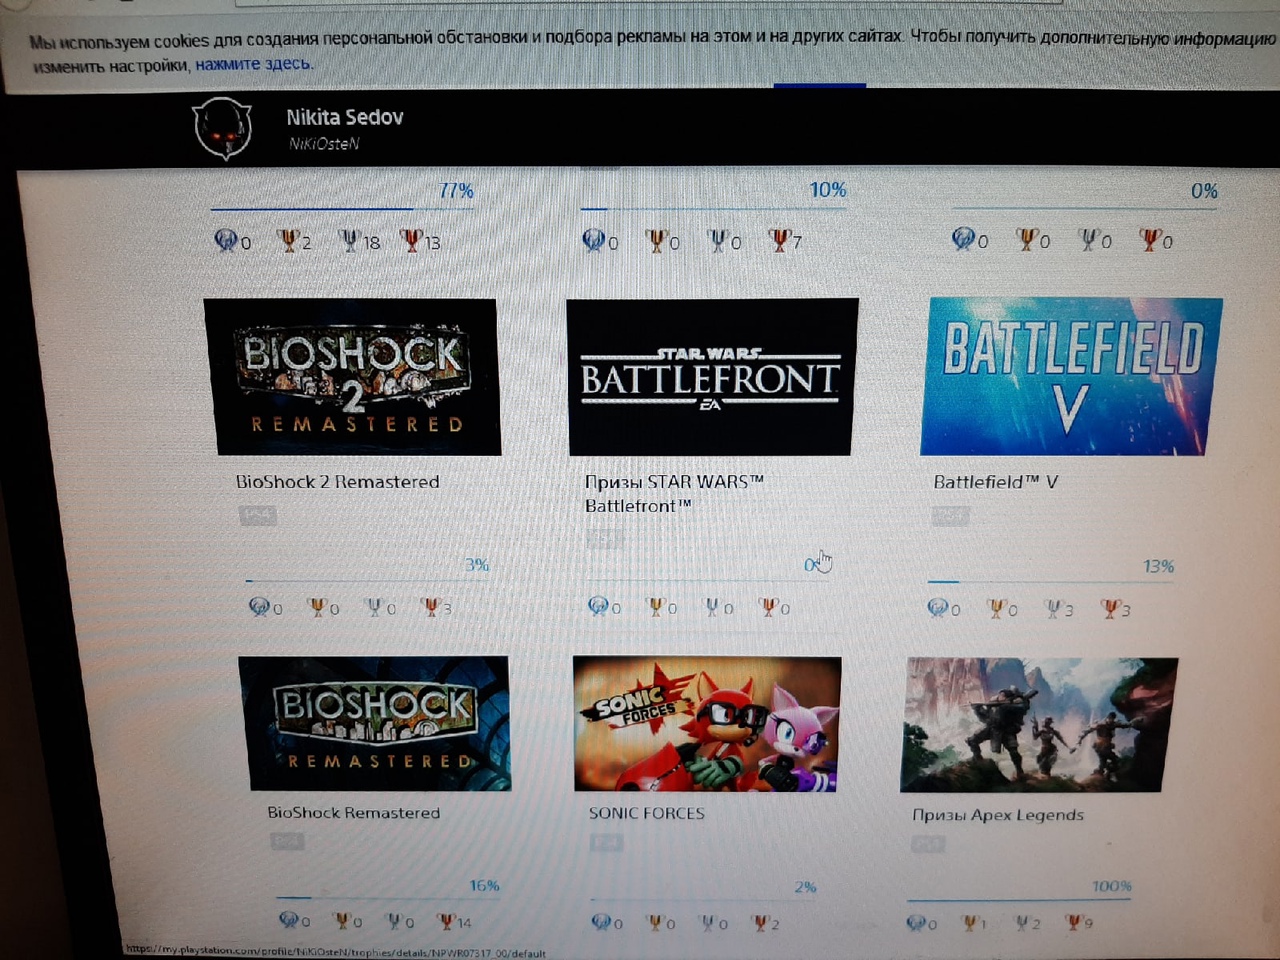Screen dimensions: 1280x960
Task: Click bronze trophy icon under Battlefield V
Action: tap(1110, 608)
